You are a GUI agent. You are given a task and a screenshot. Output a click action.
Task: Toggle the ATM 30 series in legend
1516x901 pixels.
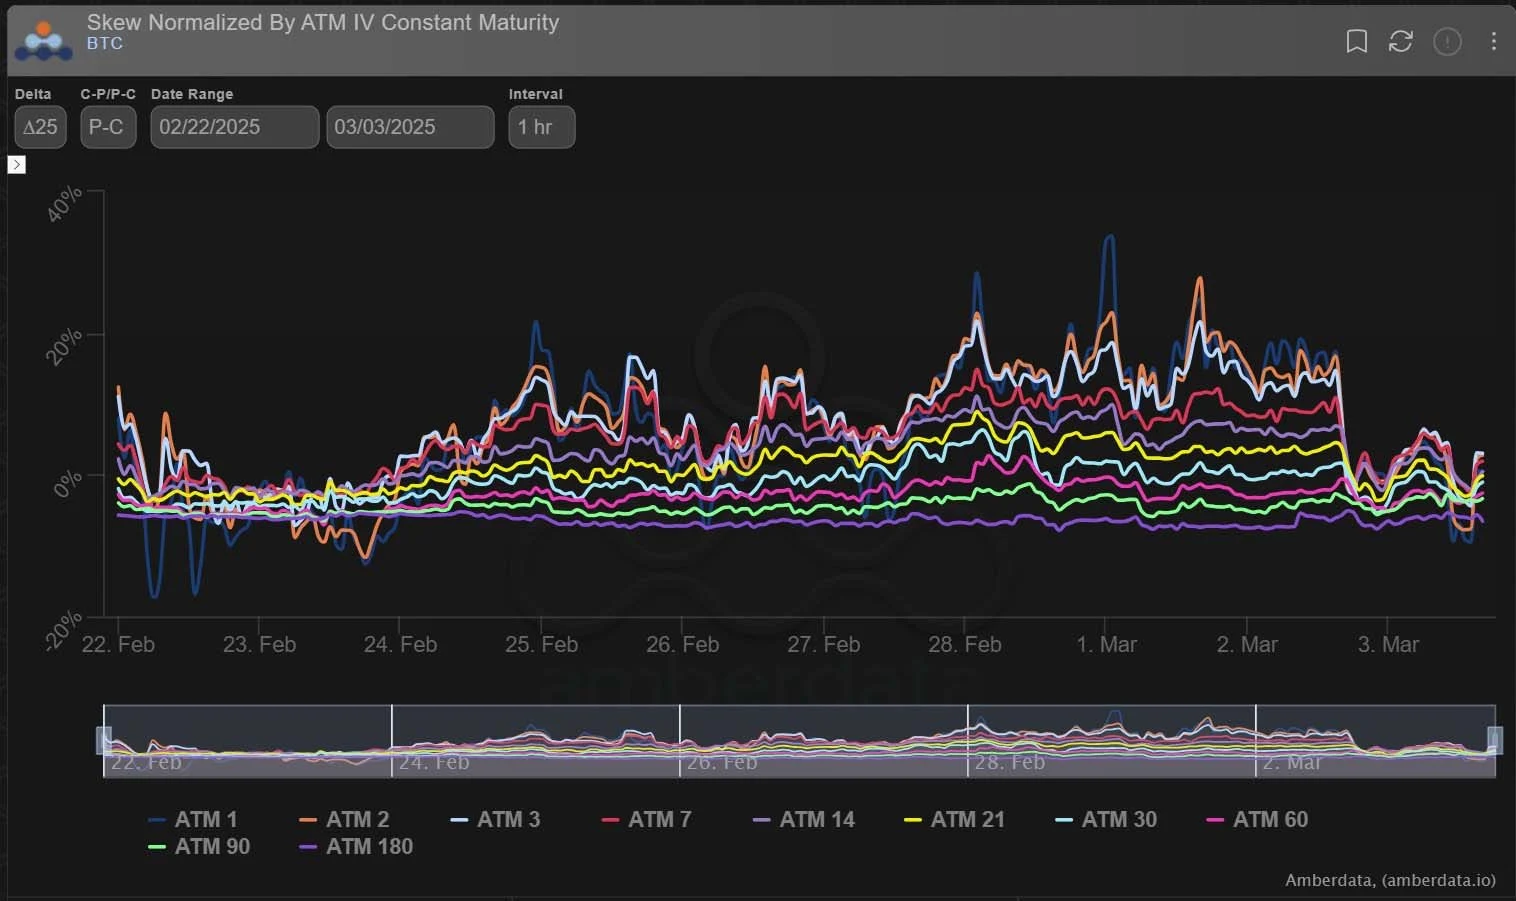[x=1105, y=819]
